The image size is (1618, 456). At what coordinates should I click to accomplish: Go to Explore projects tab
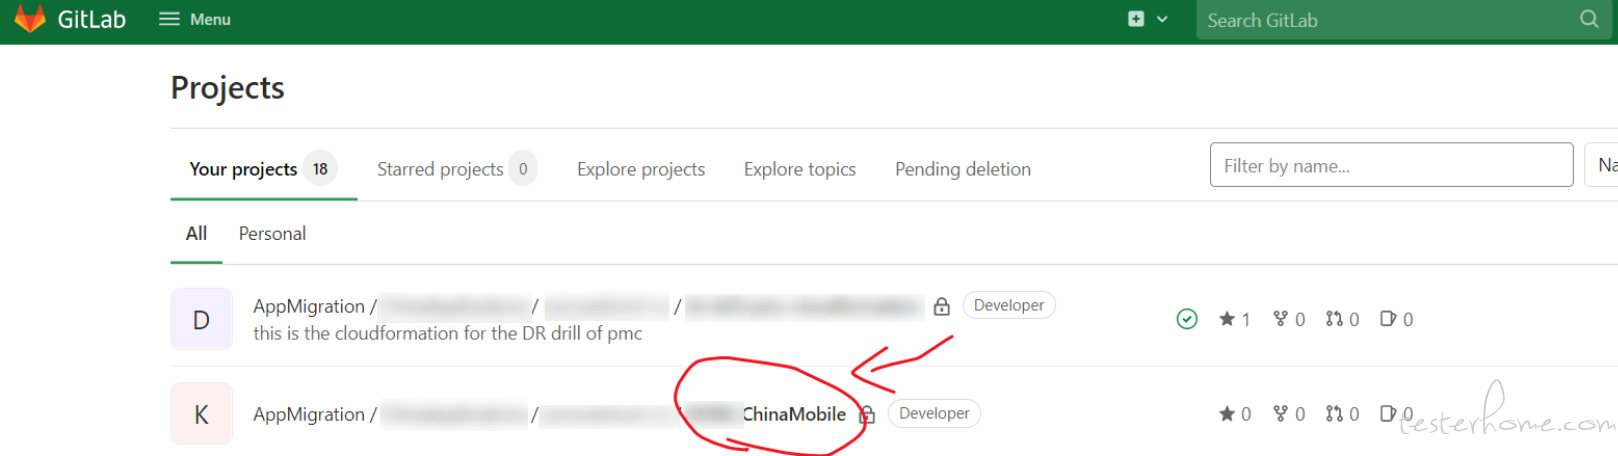point(641,169)
